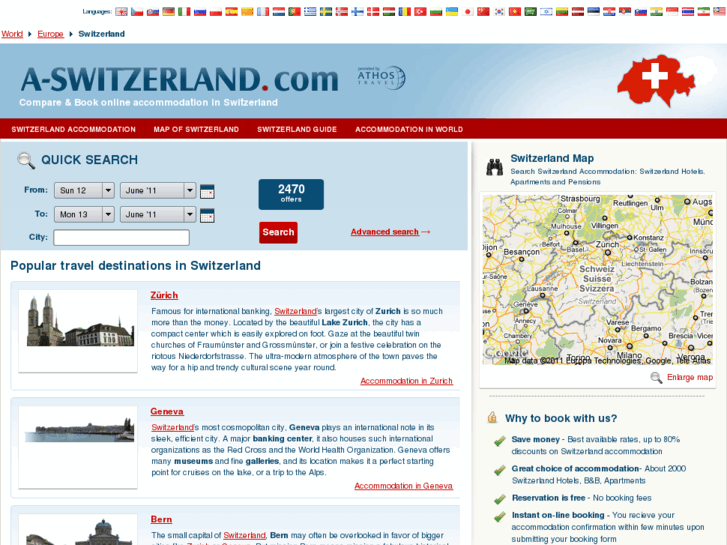Viewport: 727px width, 545px height.
Task: Select the Danish flag language
Action: coord(373,12)
